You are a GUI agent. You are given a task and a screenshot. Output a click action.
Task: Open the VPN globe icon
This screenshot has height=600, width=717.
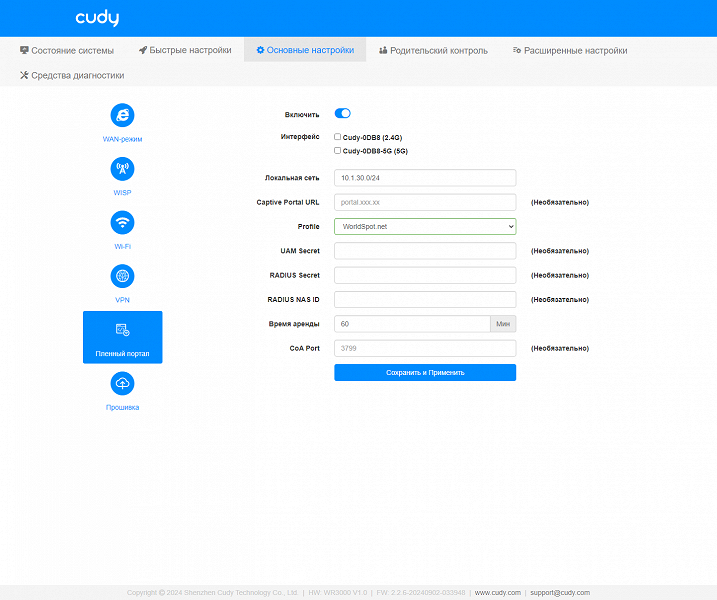tap(122, 276)
